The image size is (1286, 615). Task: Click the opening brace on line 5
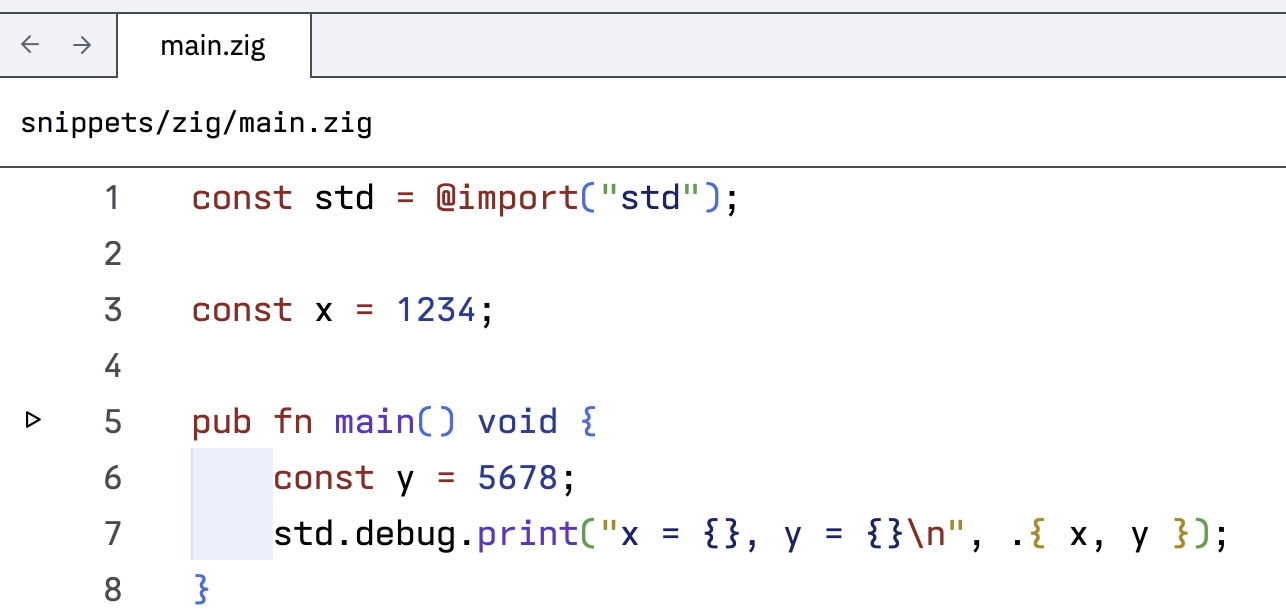(x=588, y=422)
